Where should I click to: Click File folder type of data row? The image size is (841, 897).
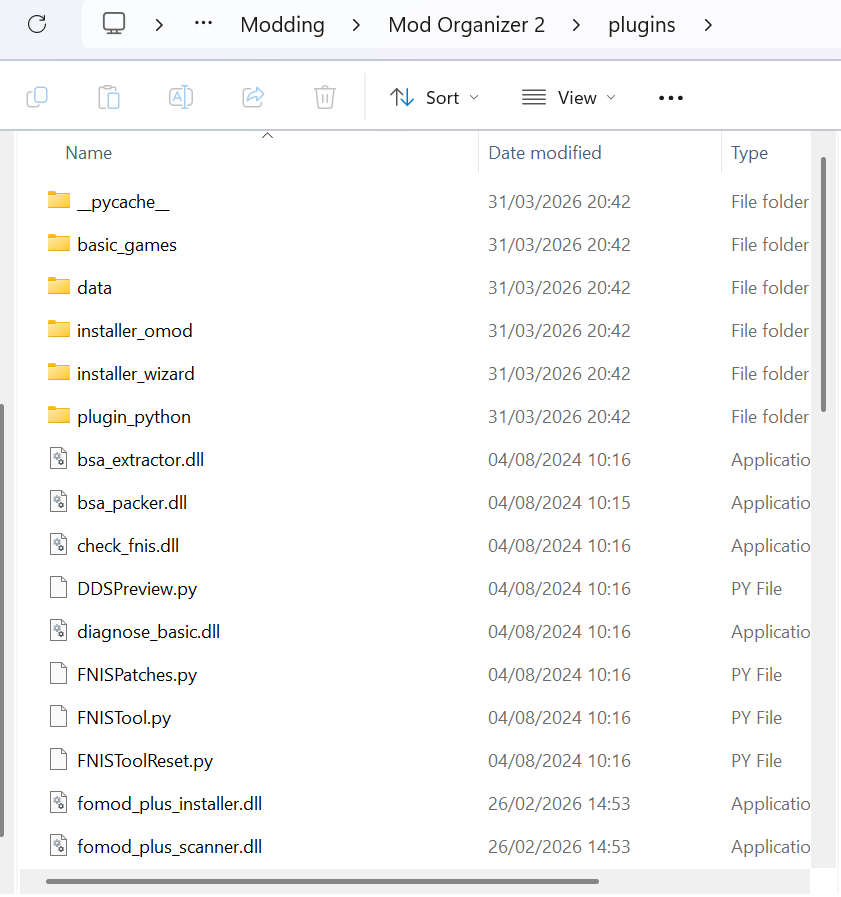tap(769, 287)
